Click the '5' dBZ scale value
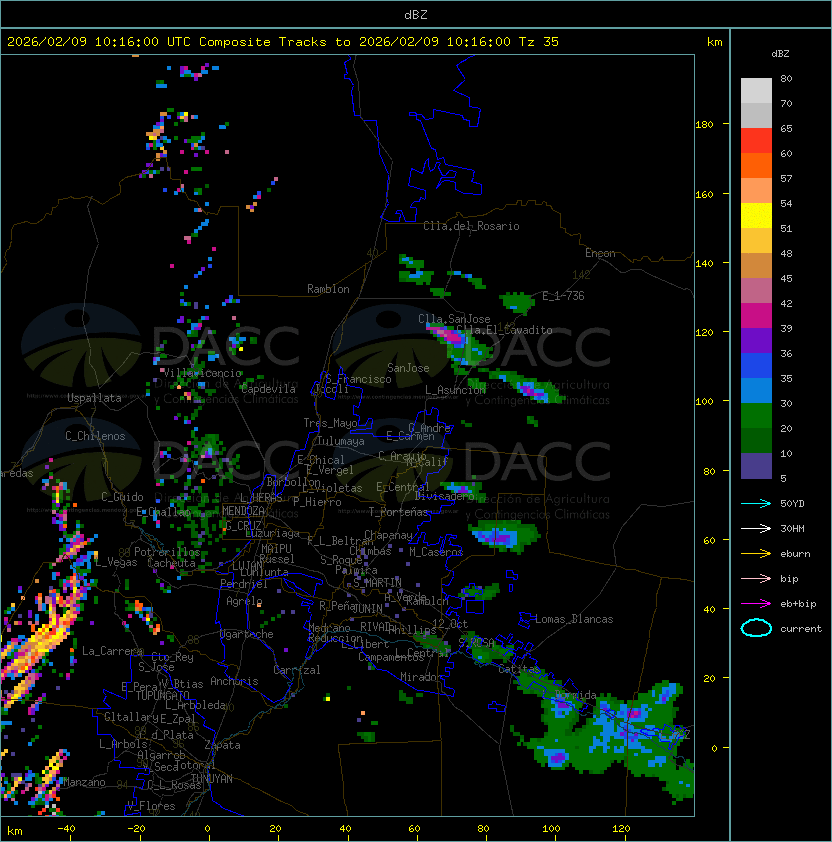The image size is (832, 842). click(784, 478)
